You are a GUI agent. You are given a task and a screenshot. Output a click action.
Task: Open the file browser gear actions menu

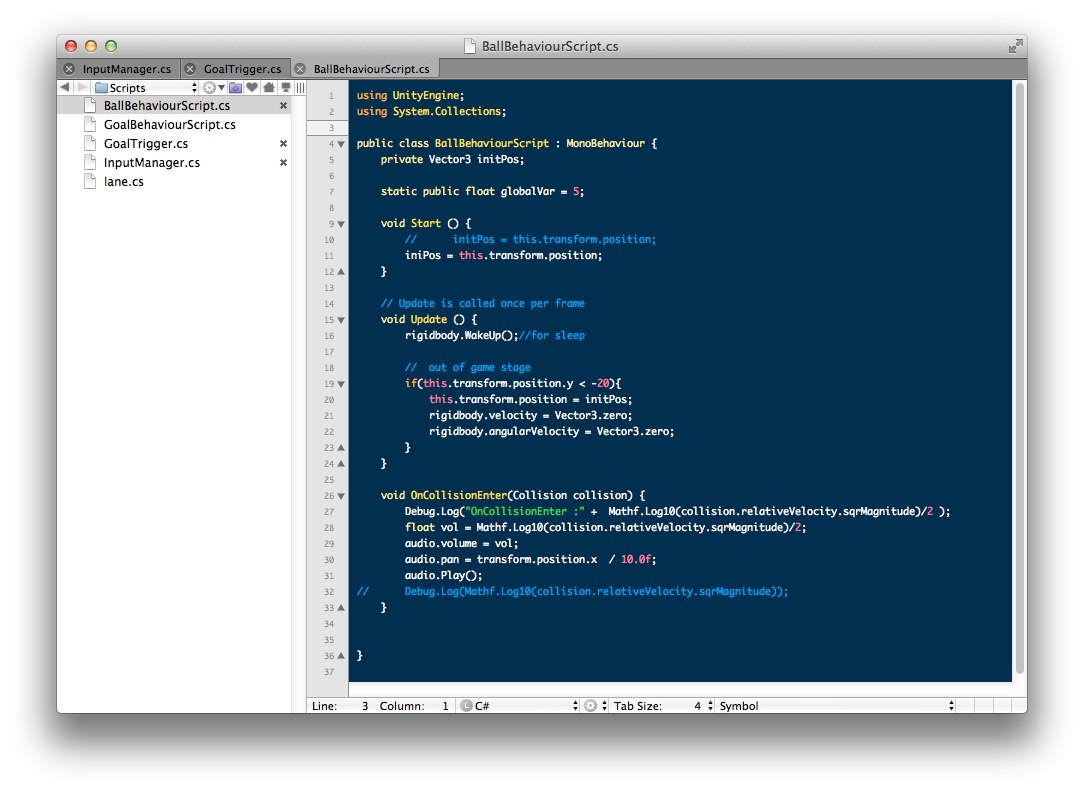tap(213, 88)
